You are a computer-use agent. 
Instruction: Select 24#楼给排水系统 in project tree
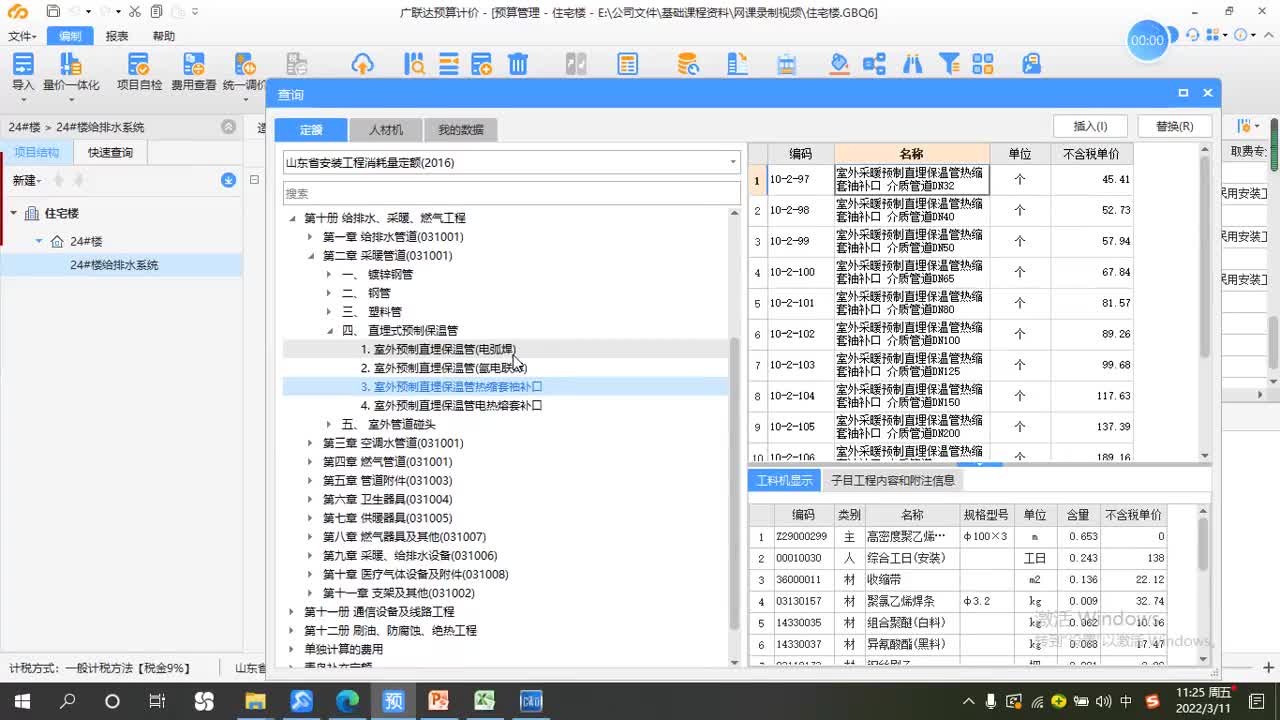pyautogui.click(x=114, y=265)
